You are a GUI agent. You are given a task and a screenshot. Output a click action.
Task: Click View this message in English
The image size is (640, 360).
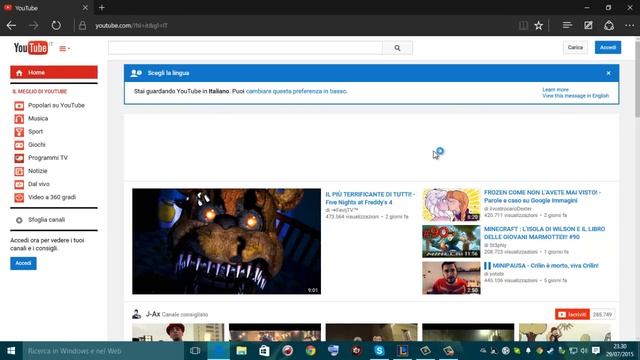pos(576,96)
